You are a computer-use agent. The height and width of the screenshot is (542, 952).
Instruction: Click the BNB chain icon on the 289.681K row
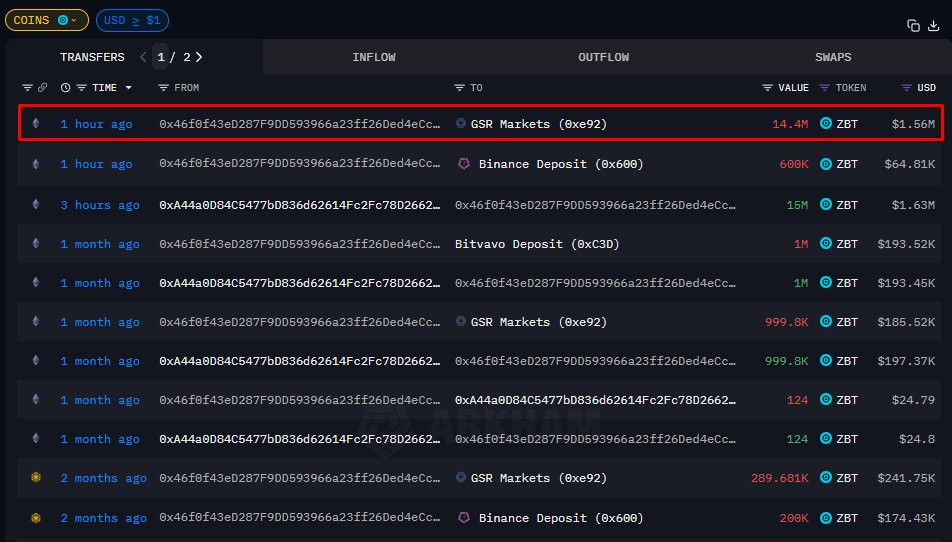36,478
